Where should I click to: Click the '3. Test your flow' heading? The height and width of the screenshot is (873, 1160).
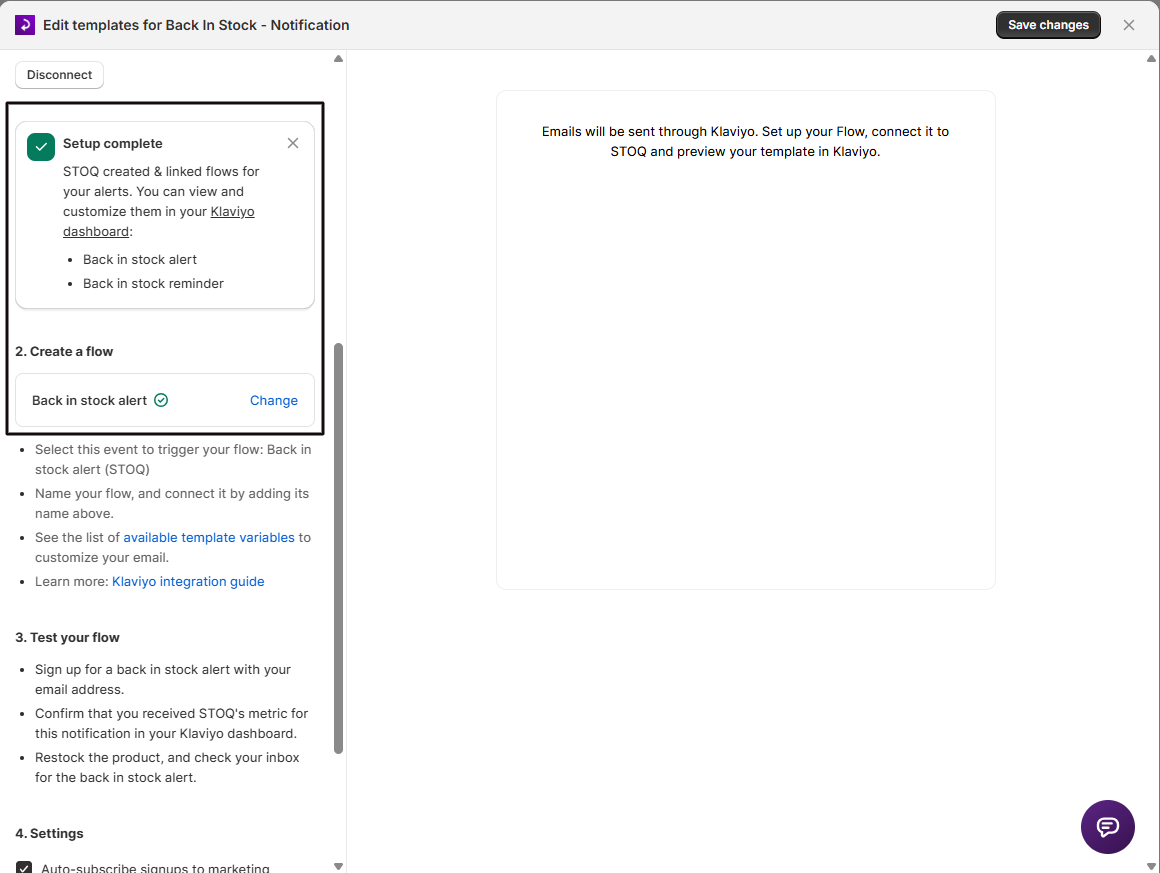click(x=67, y=638)
